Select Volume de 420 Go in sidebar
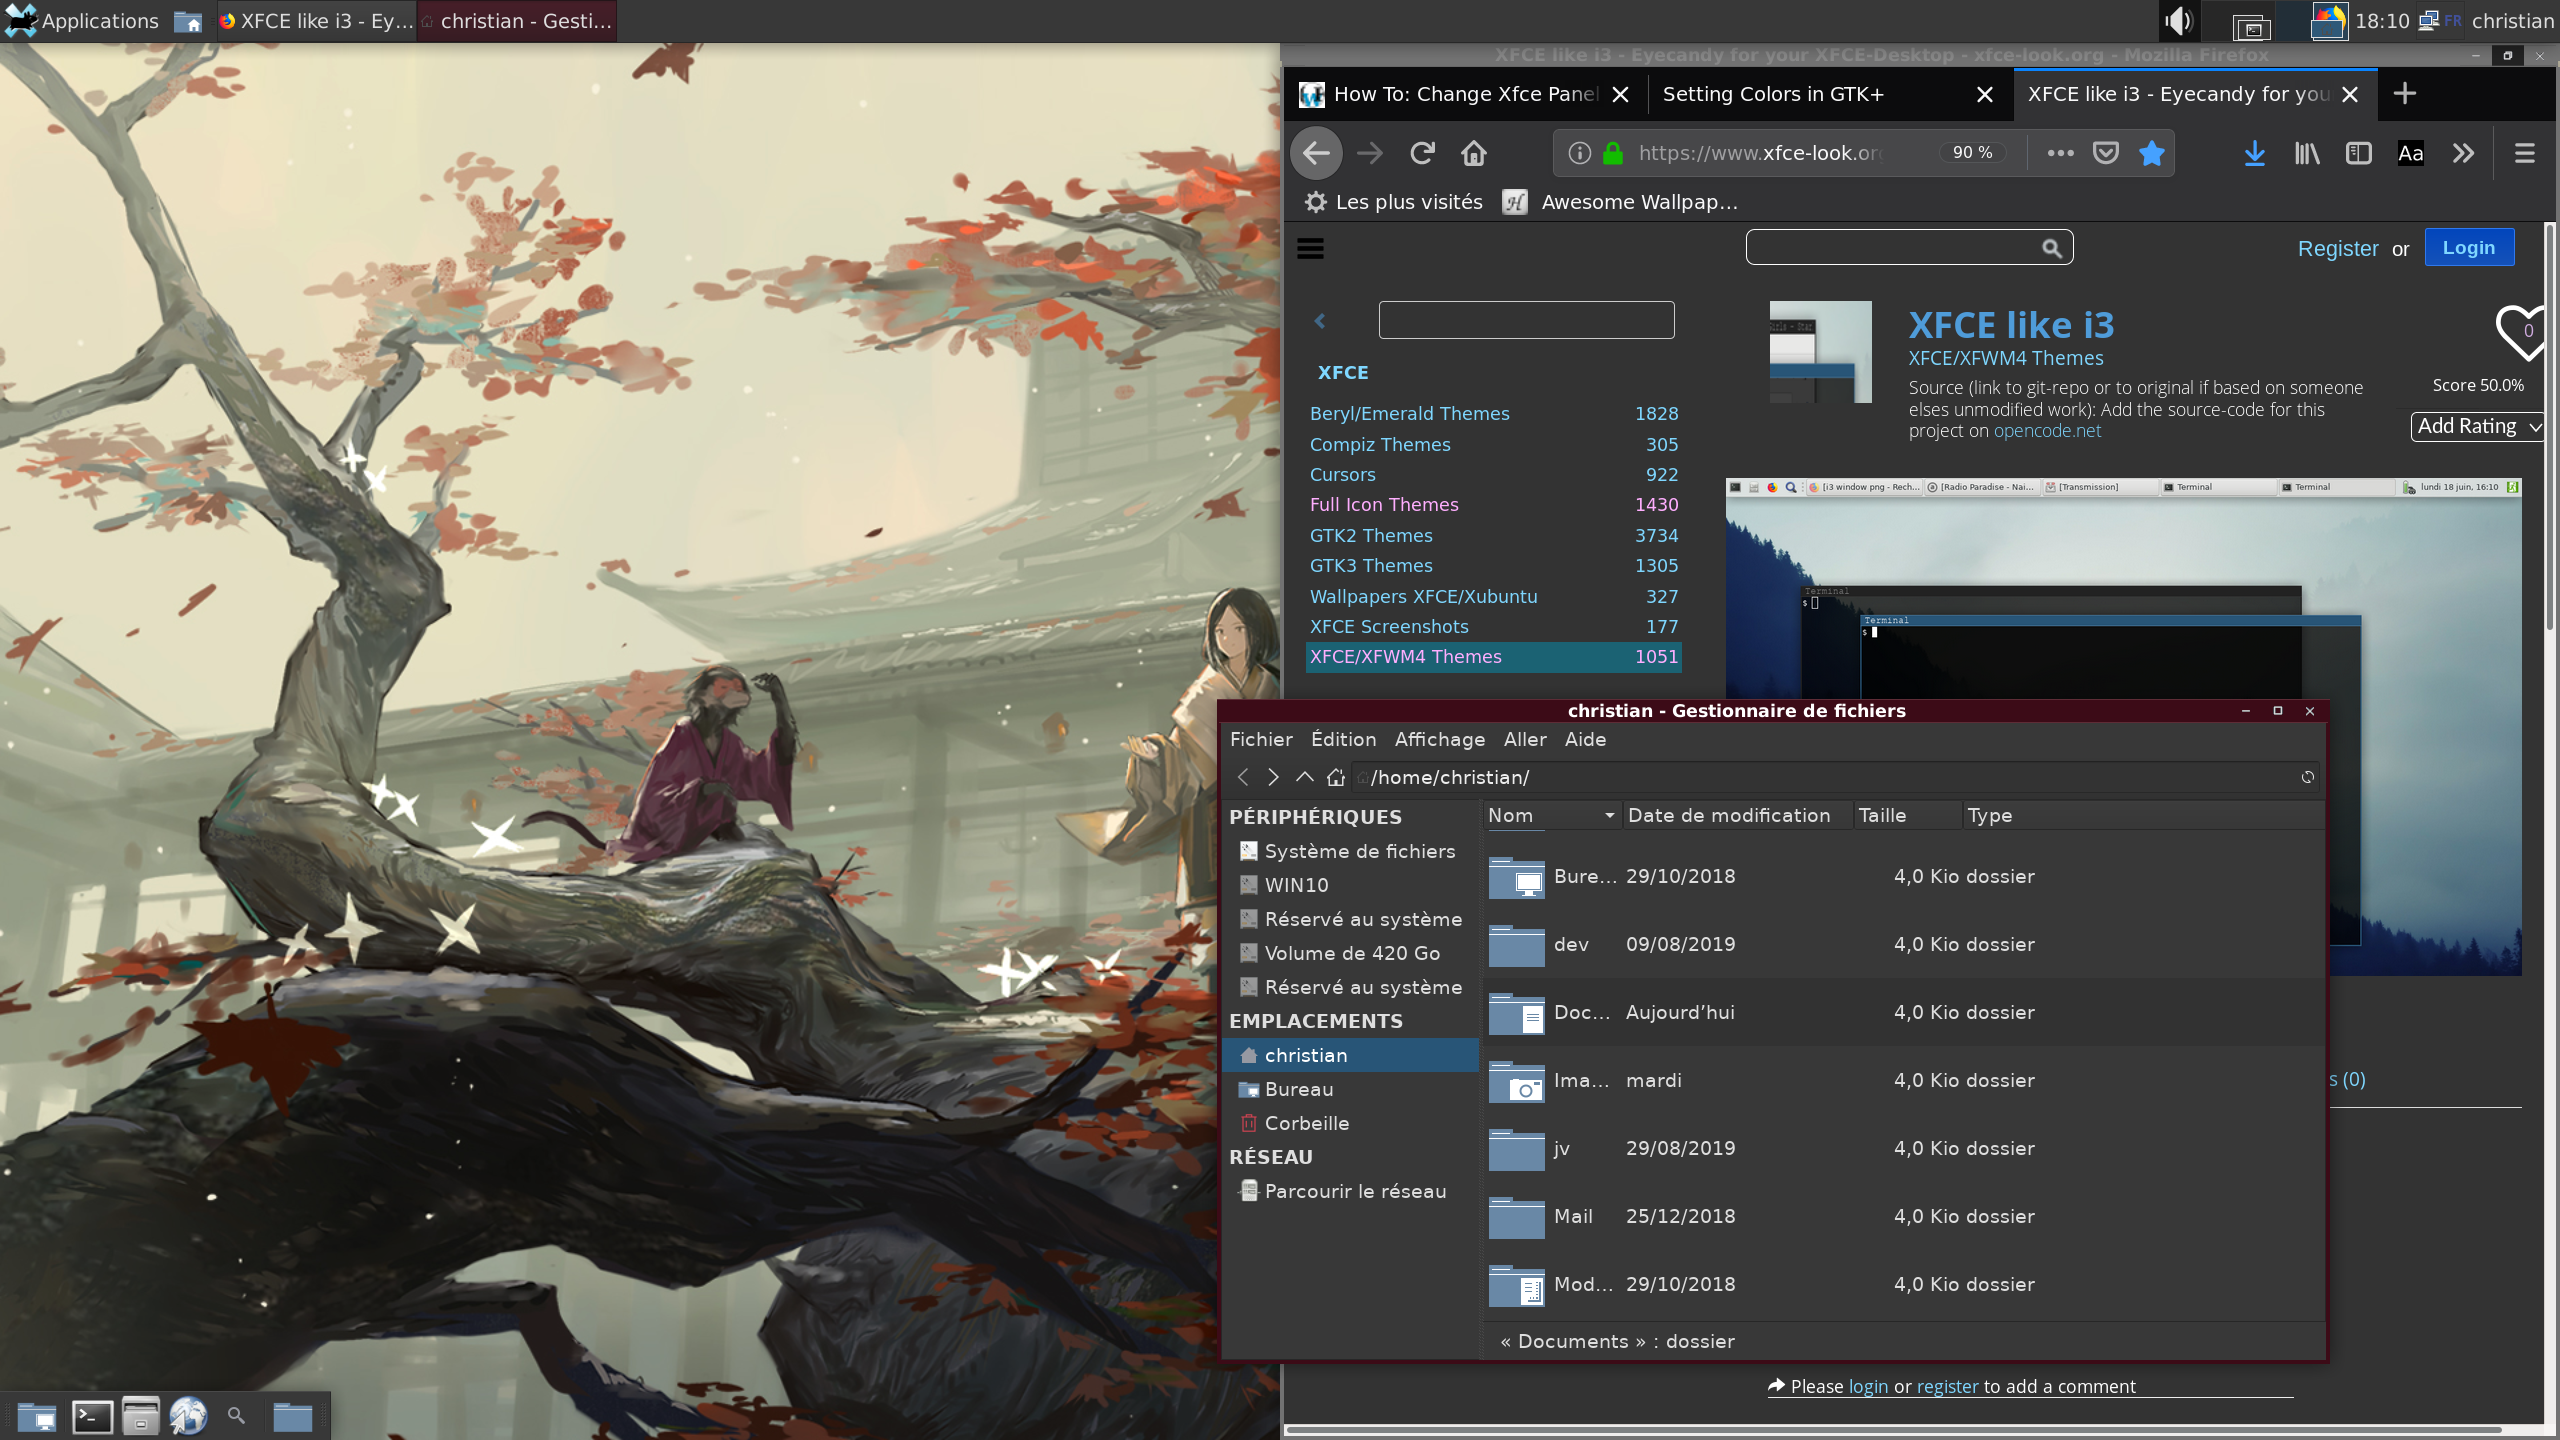This screenshot has width=2560, height=1440. (x=1348, y=953)
